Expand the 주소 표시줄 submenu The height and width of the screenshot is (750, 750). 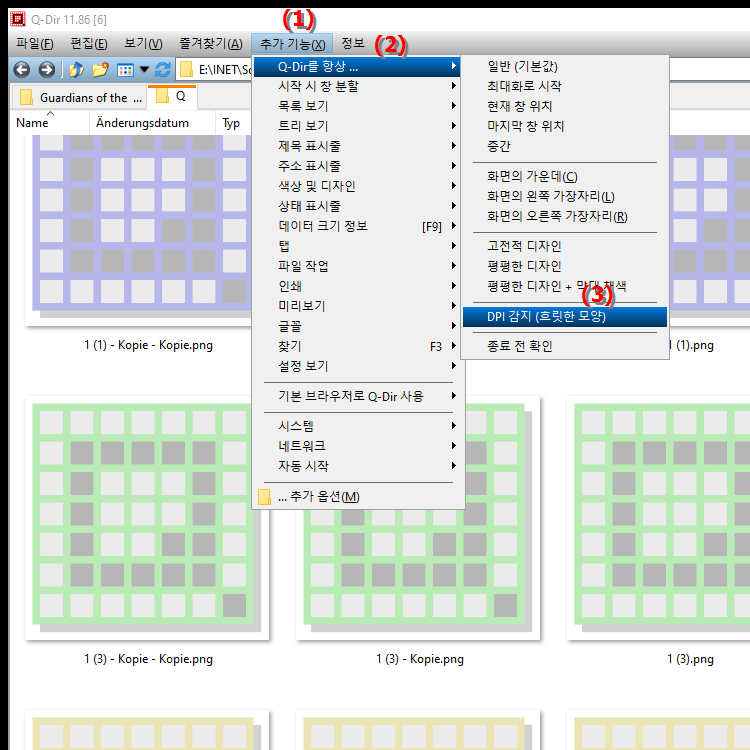(357, 166)
